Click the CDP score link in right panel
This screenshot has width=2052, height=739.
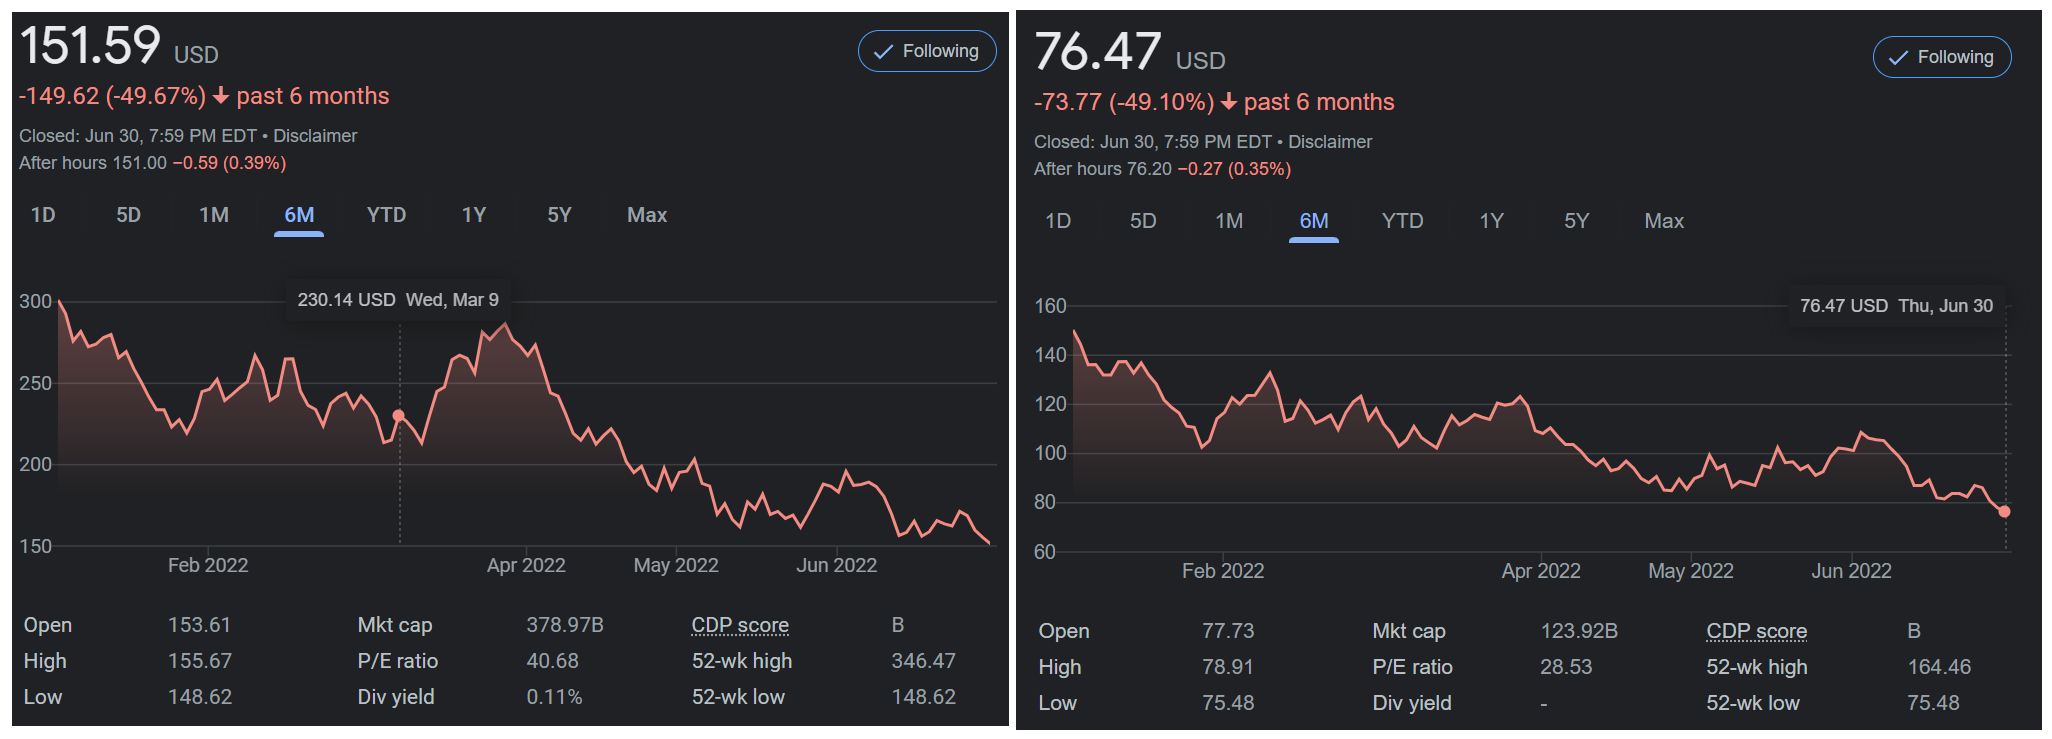[1756, 631]
